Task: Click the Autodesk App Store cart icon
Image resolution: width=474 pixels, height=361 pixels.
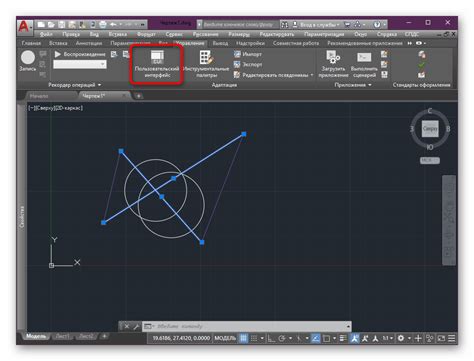Action: [347, 25]
